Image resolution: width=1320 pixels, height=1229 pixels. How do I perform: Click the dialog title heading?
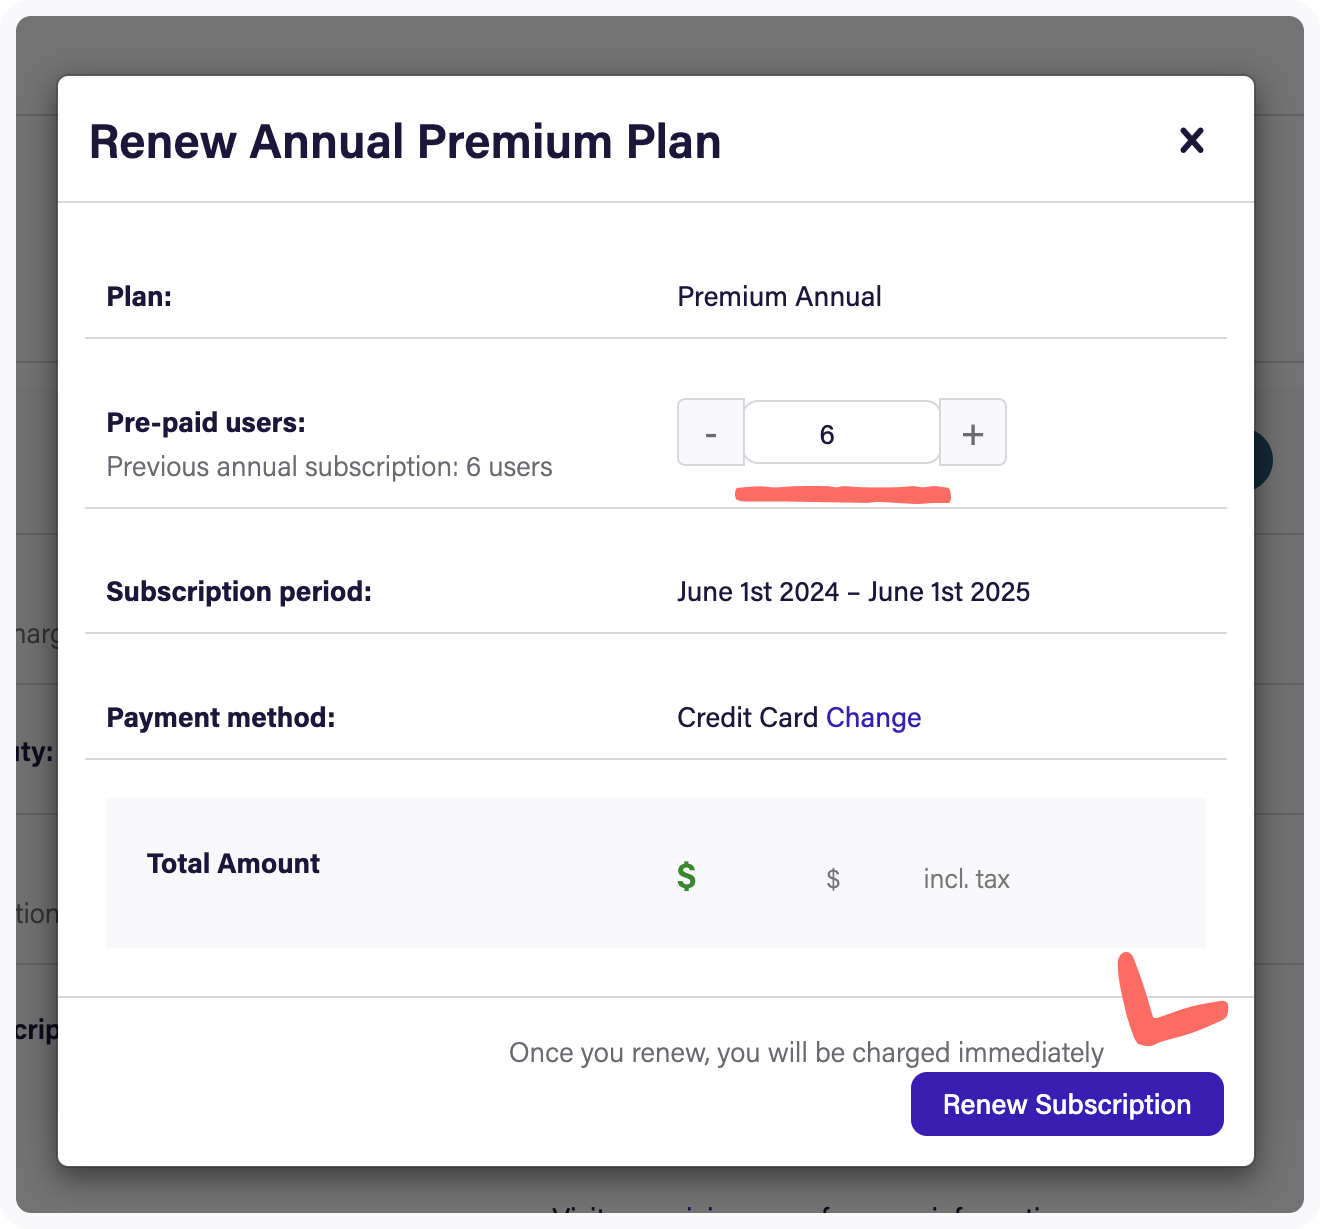click(405, 142)
